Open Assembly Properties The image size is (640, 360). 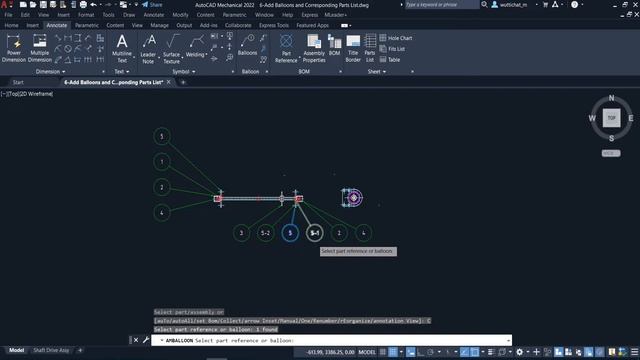314,49
